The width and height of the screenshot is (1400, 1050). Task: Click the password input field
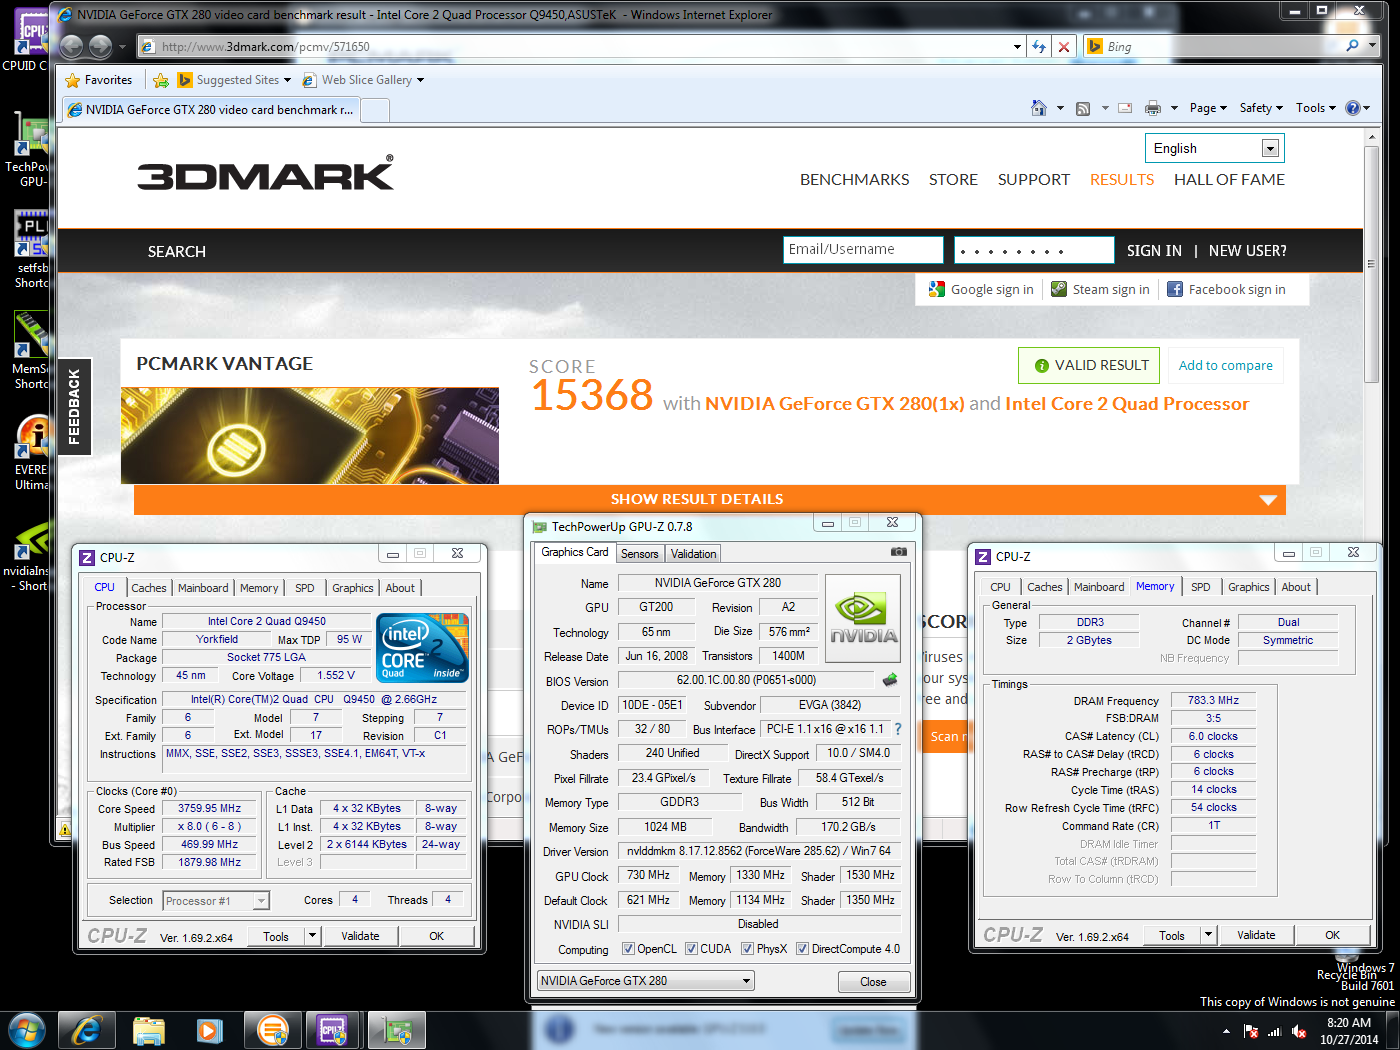(x=1034, y=250)
